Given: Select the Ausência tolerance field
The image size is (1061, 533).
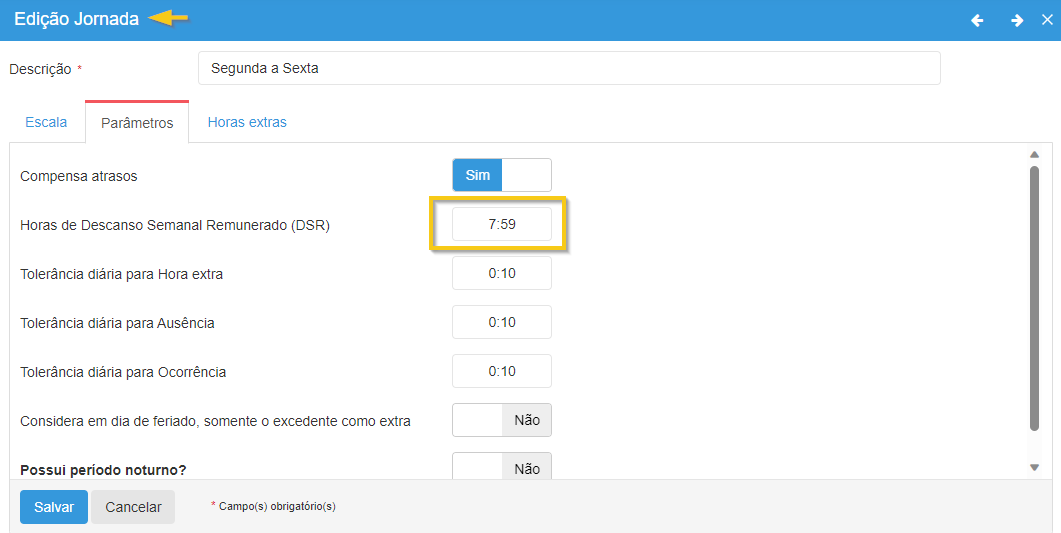Looking at the screenshot, I should click(501, 322).
